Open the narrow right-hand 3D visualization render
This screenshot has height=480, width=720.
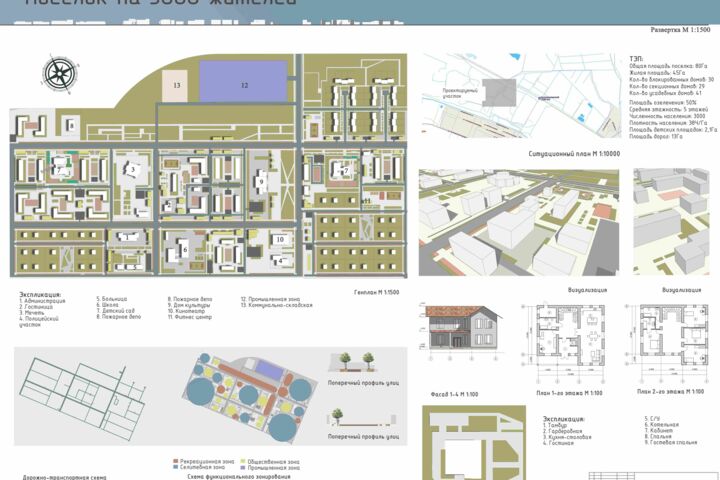[x=671, y=222]
